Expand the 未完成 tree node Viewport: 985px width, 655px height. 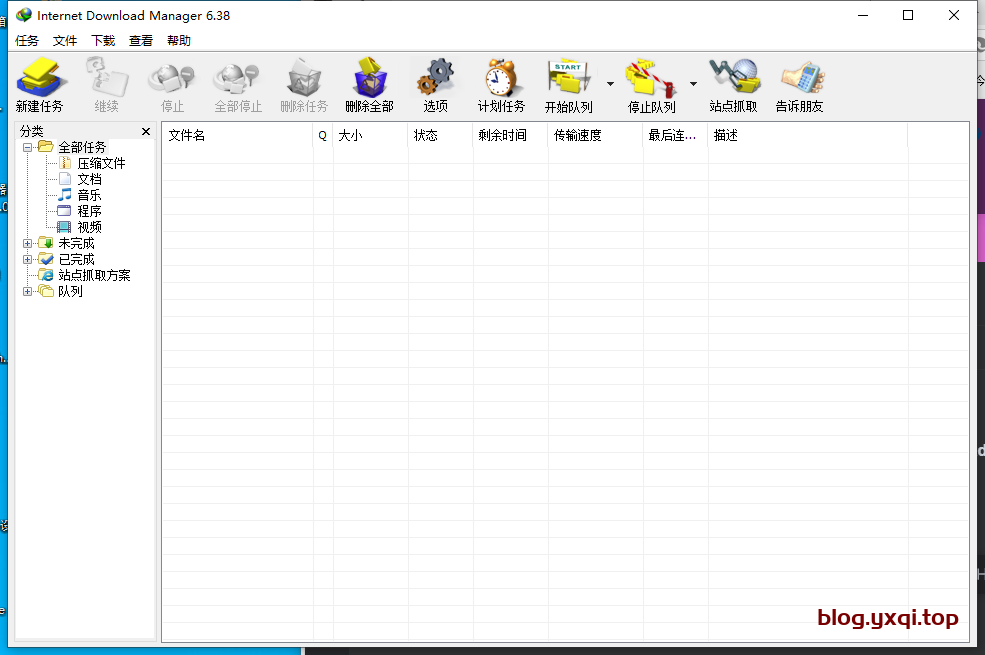pos(29,242)
